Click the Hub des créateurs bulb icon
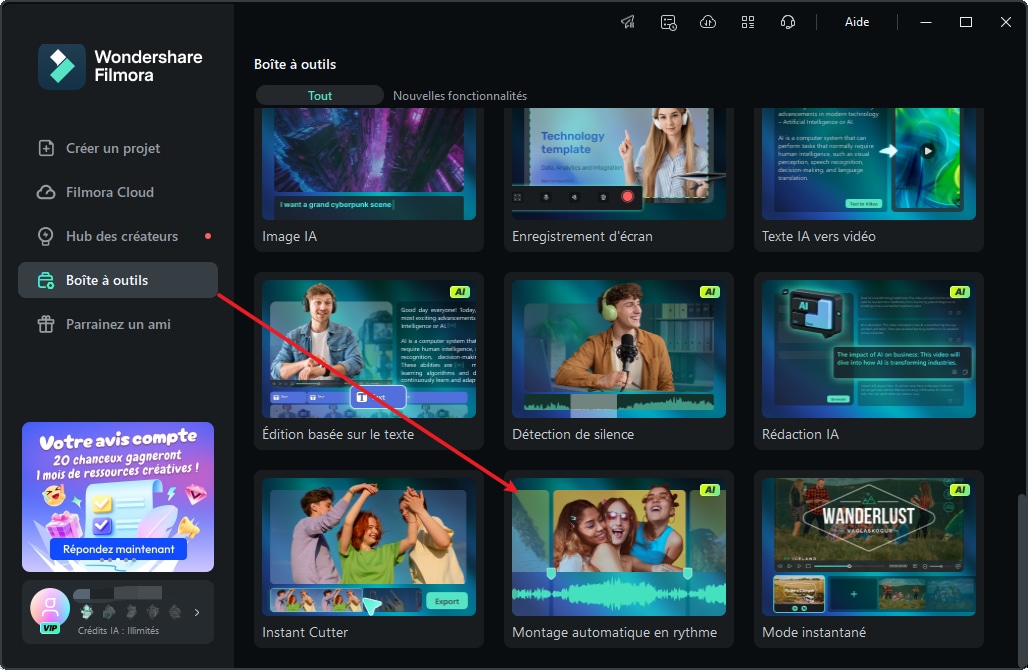The height and width of the screenshot is (670, 1028). coord(46,236)
